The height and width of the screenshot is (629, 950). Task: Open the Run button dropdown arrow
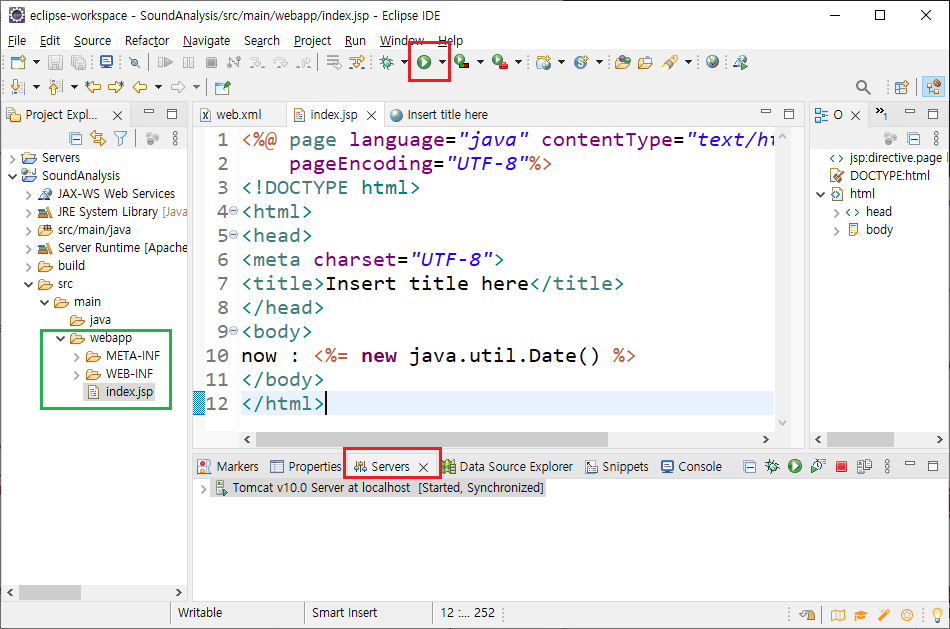pyautogui.click(x=441, y=62)
